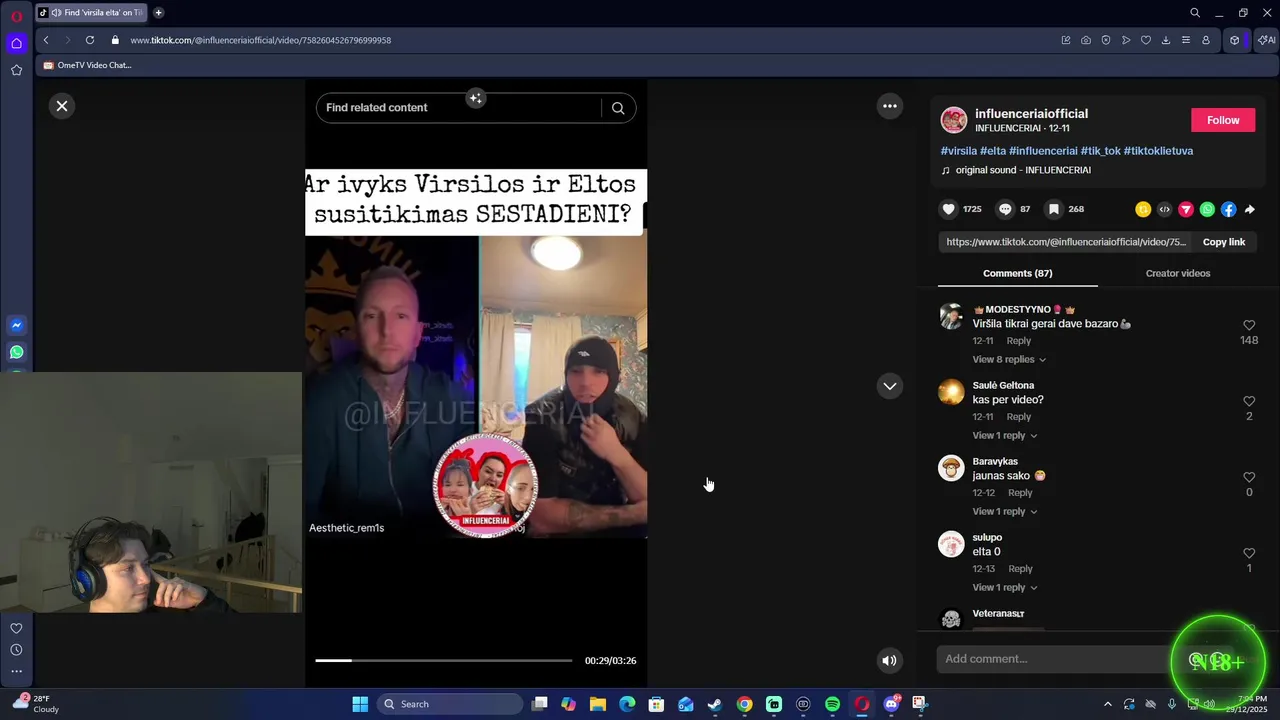Viewport: 1280px width, 720px height.
Task: Expand View 1 reply under Saulė Geltona
Action: (1005, 435)
